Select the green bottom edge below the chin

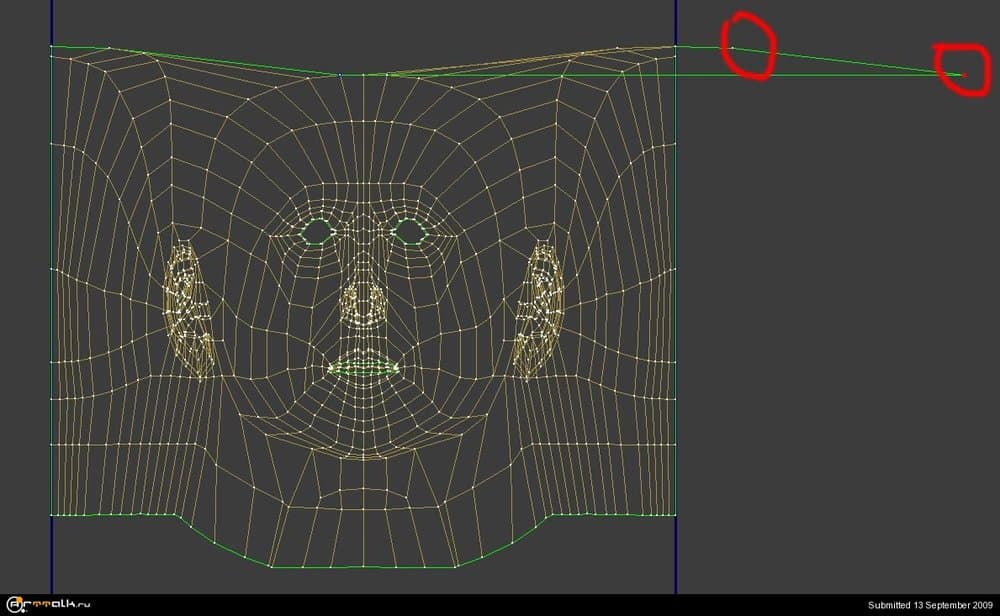363,567
